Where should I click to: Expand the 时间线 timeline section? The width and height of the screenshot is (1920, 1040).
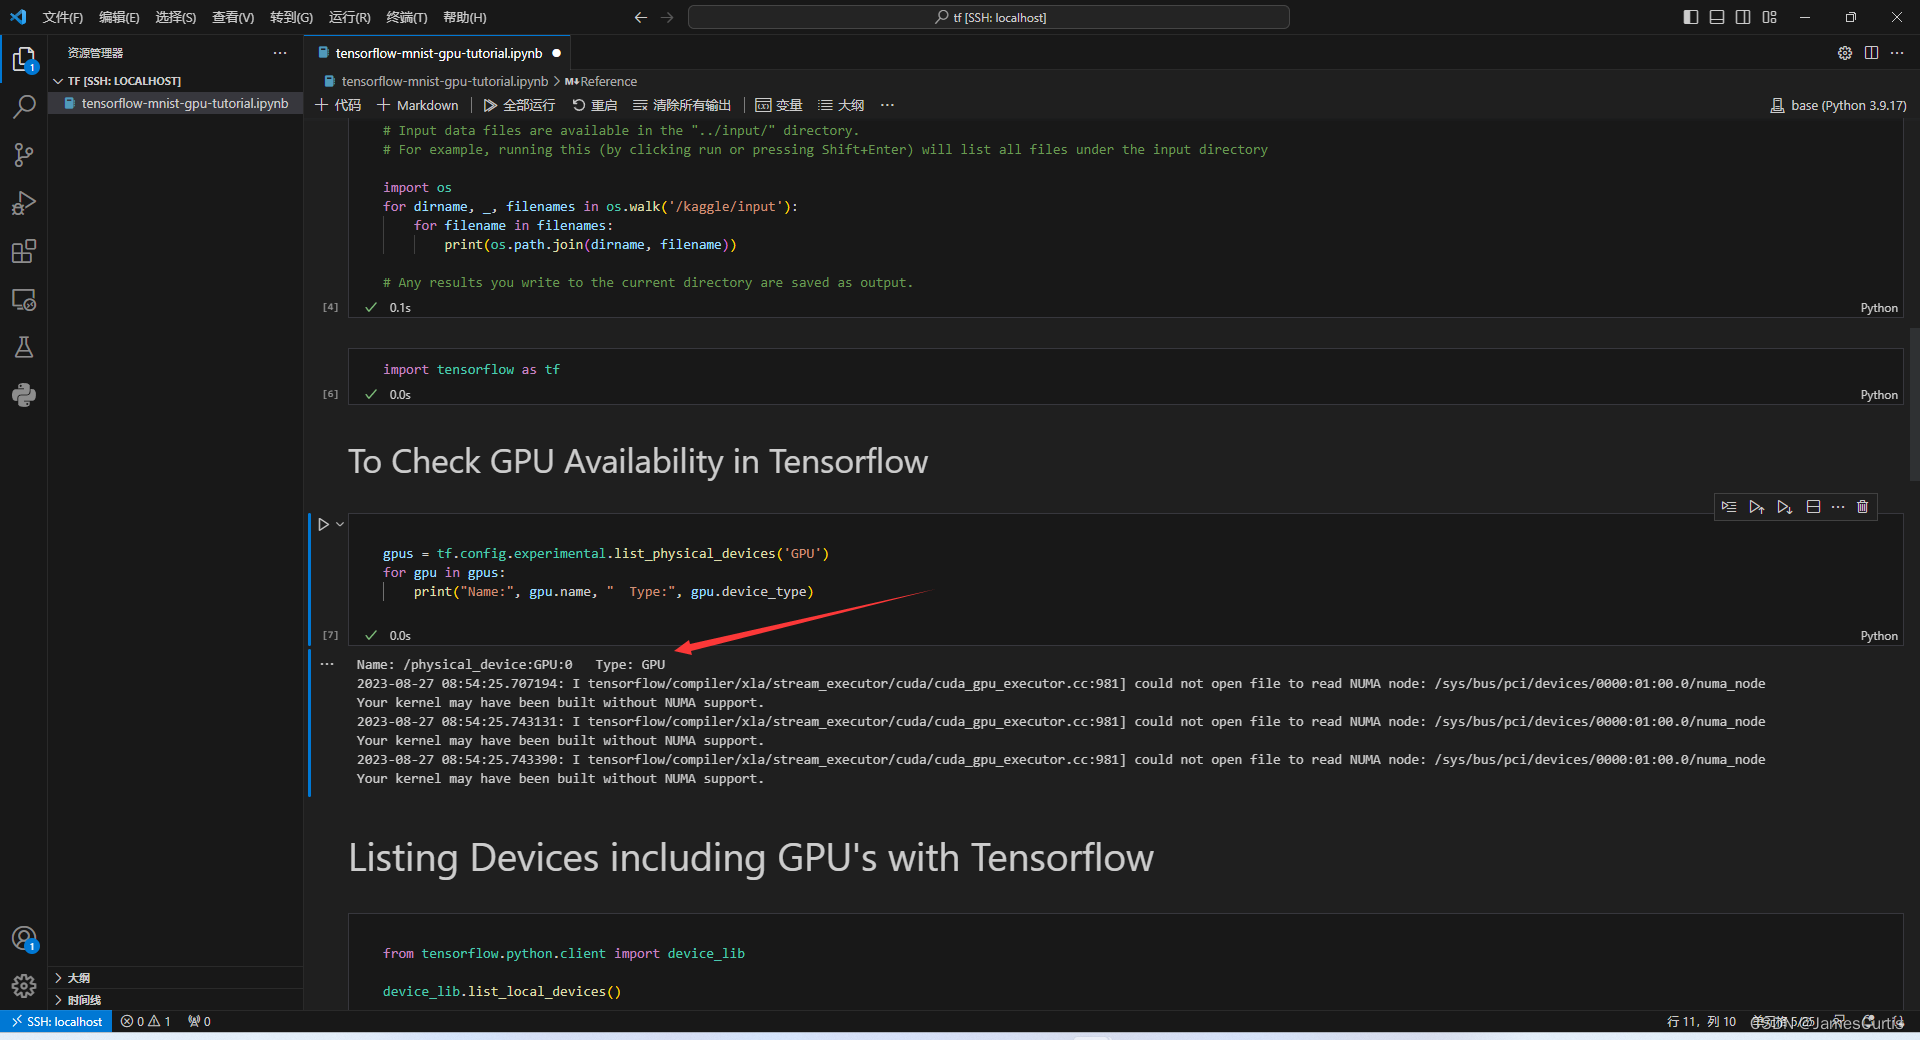175,1000
